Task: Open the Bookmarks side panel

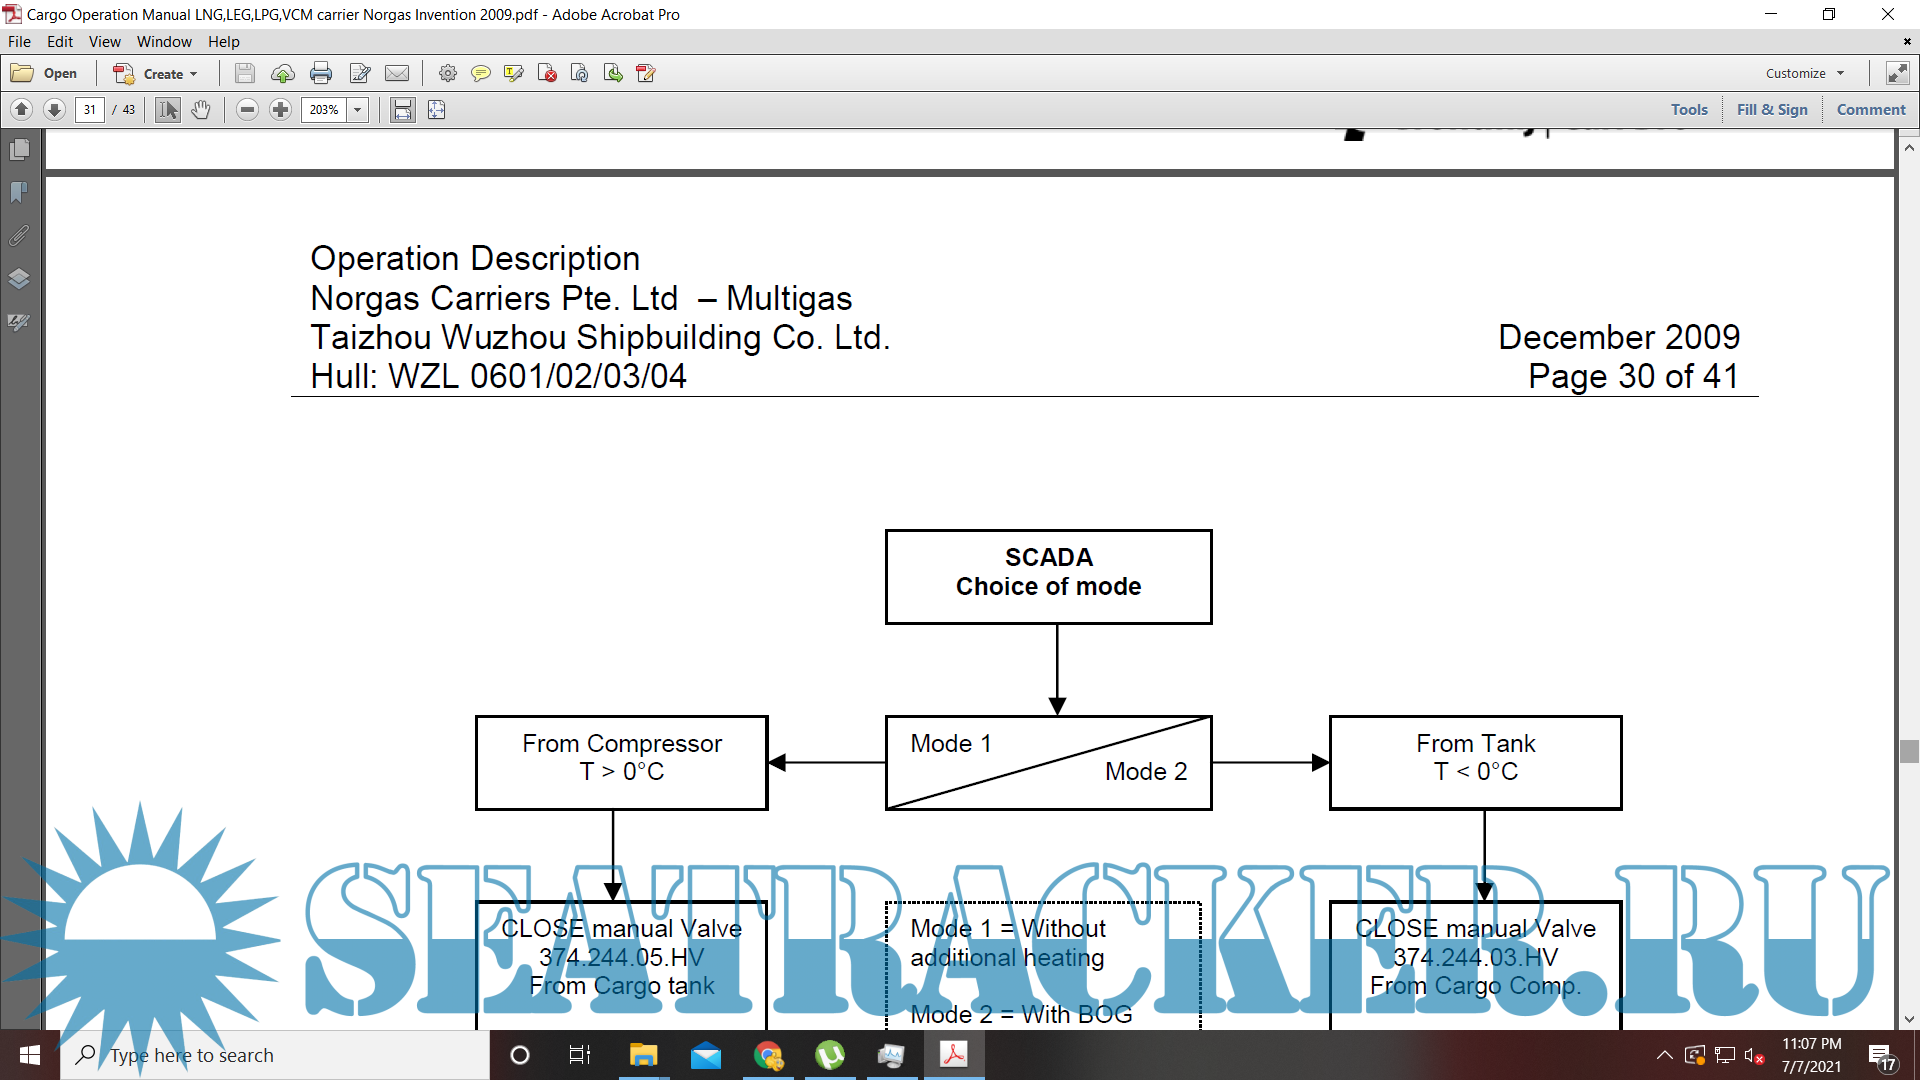Action: [19, 192]
